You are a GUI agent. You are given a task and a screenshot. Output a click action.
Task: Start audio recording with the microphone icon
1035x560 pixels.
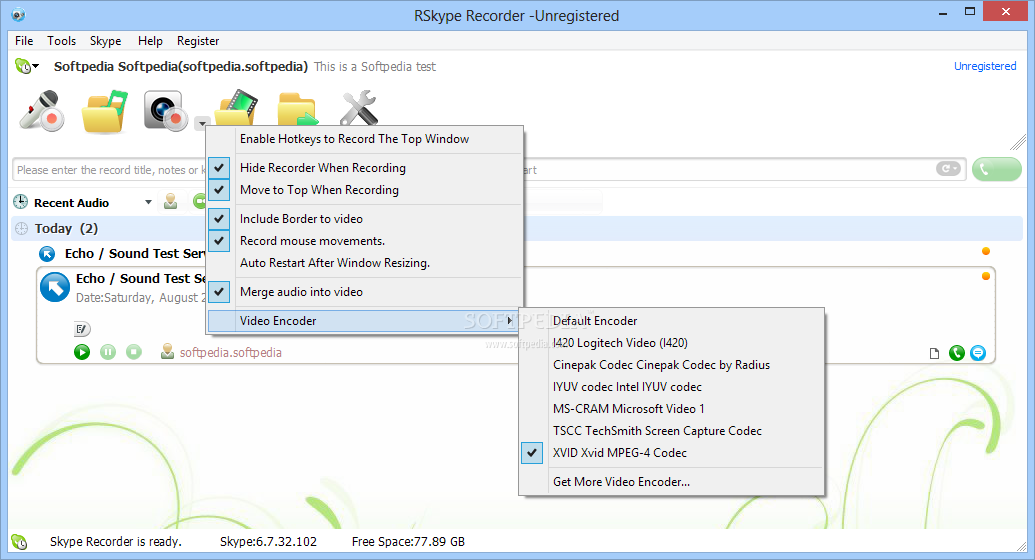pos(42,110)
